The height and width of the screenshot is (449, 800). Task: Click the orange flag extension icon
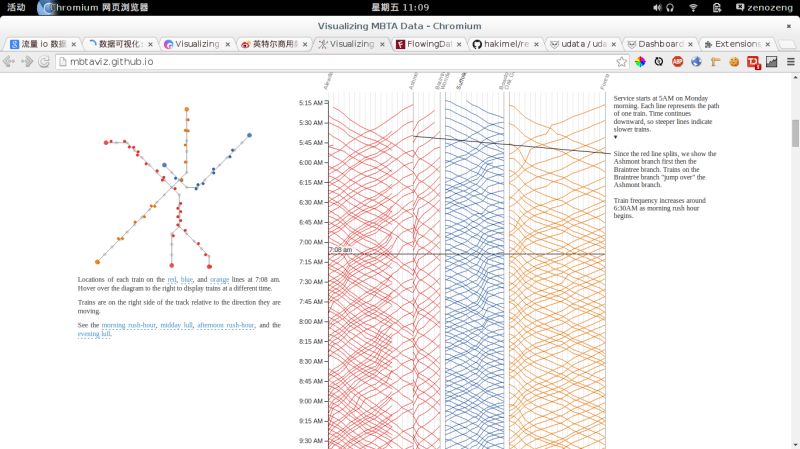click(x=715, y=62)
